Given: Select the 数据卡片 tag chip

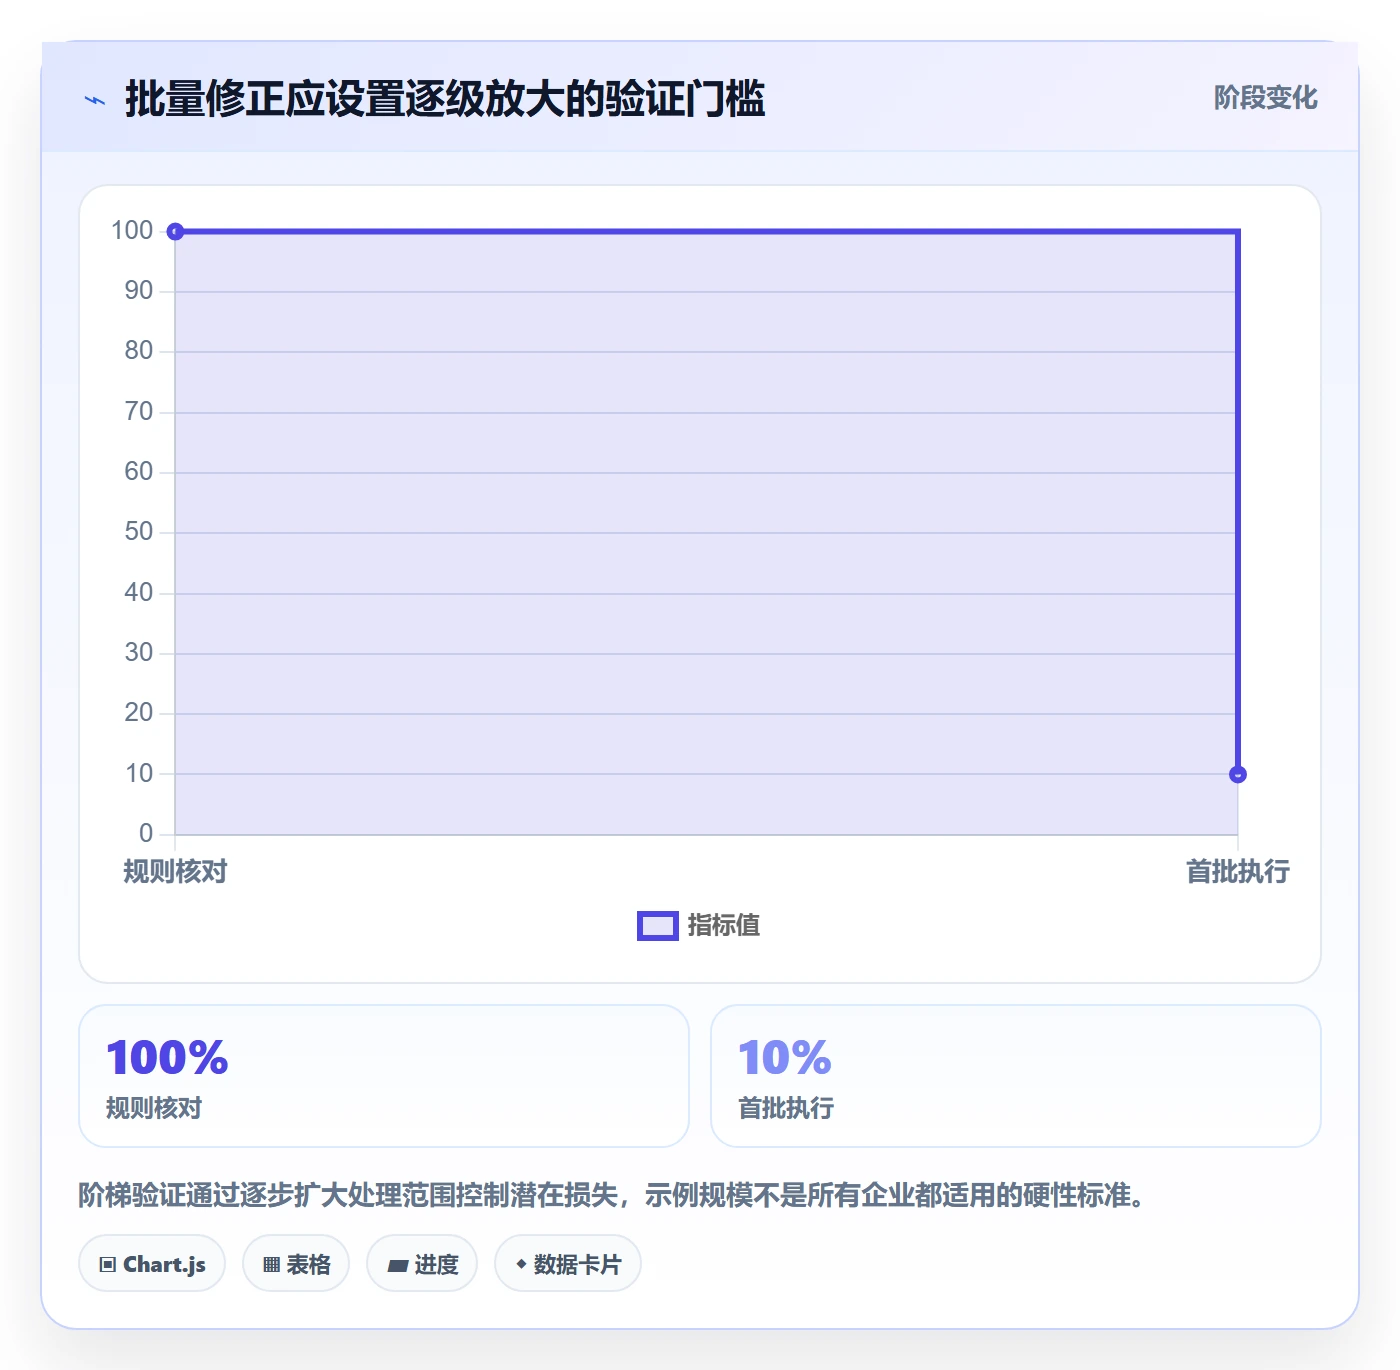Looking at the screenshot, I should (x=568, y=1264).
